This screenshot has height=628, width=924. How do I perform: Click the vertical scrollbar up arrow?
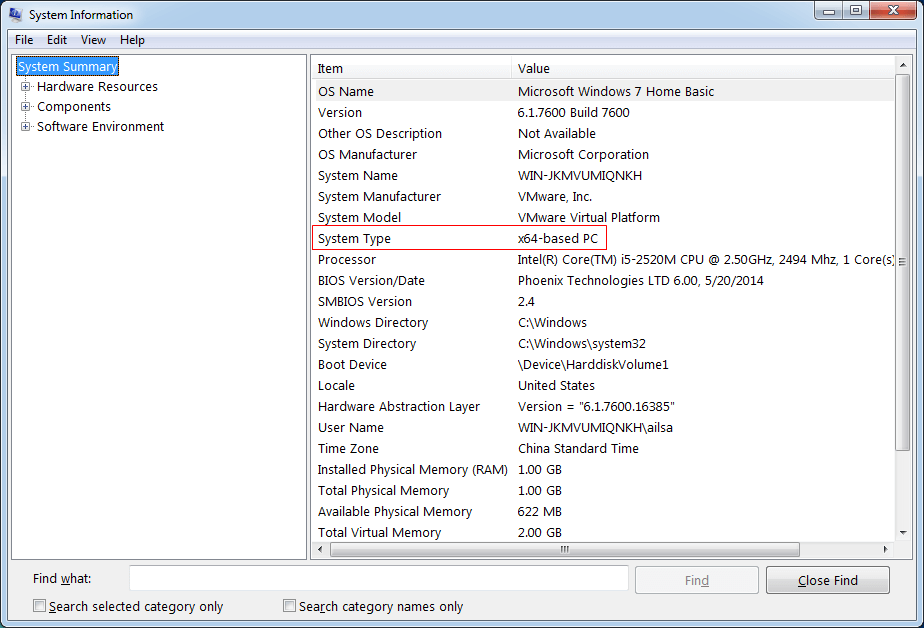[x=903, y=64]
